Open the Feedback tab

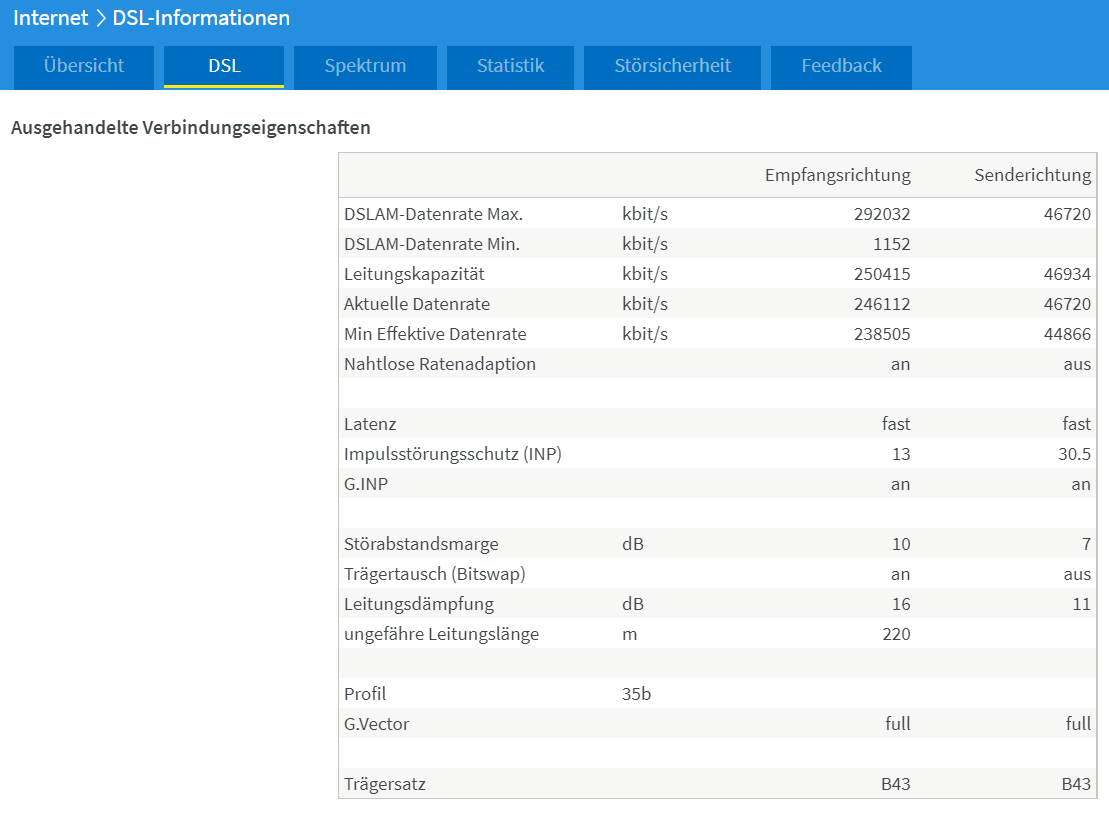click(x=841, y=67)
